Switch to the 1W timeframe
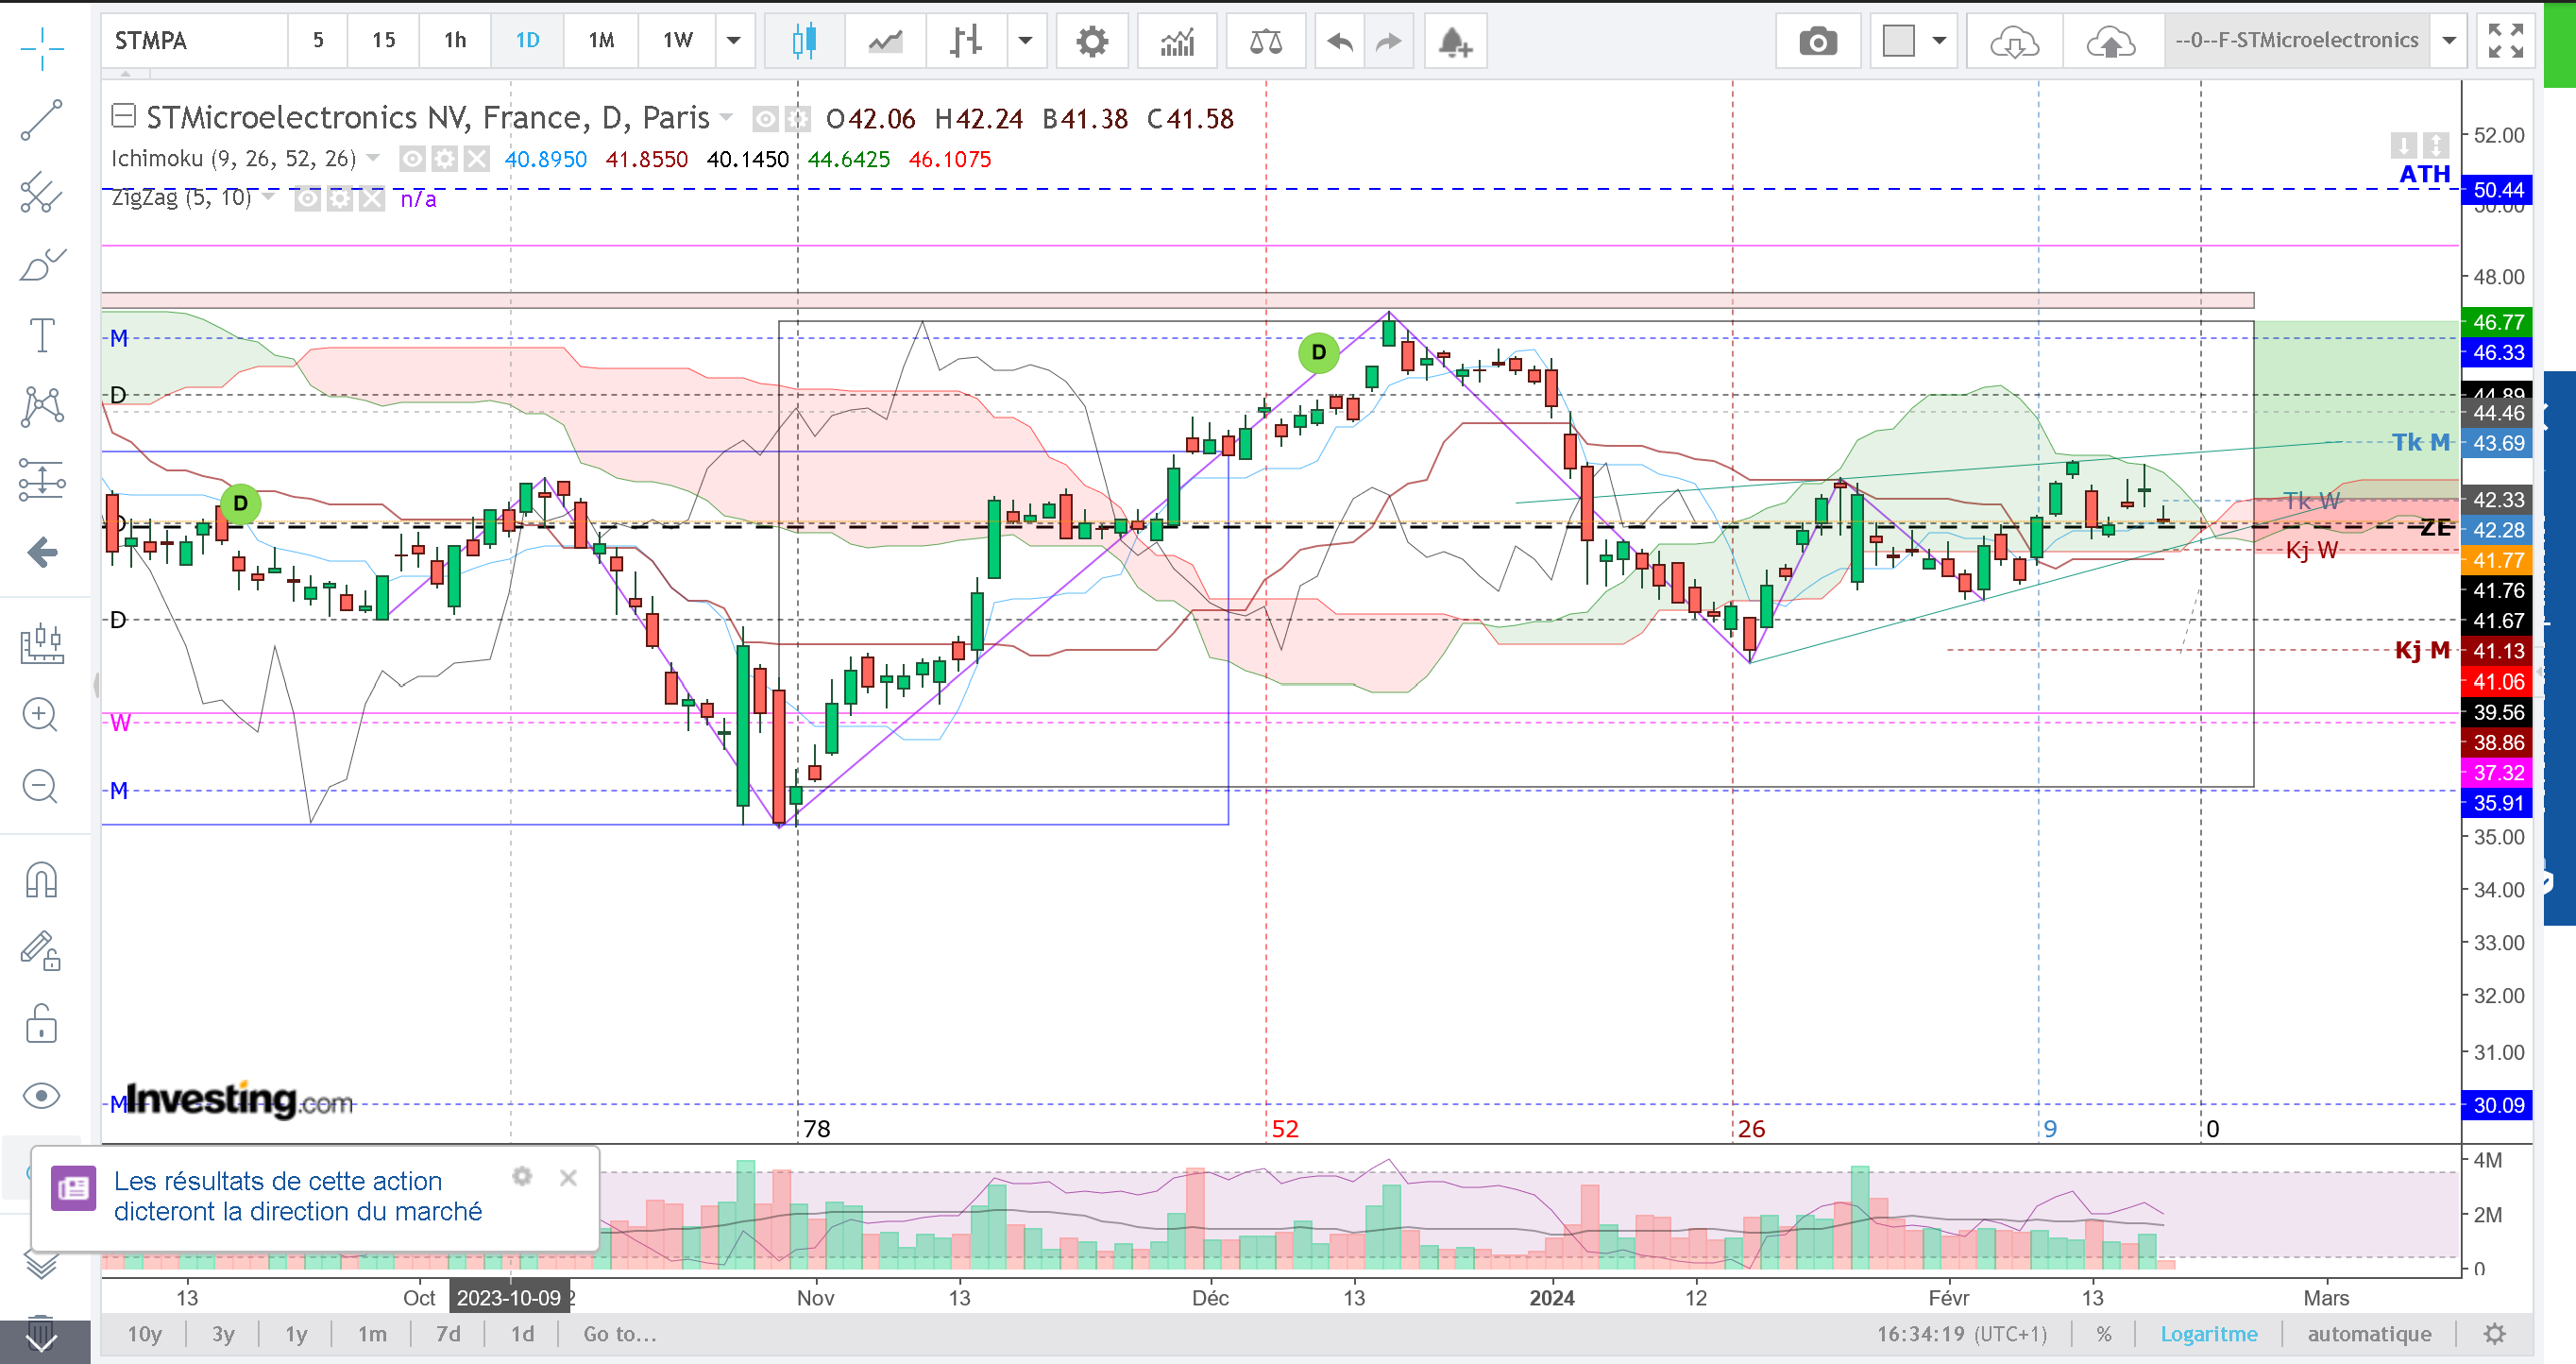Image resolution: width=2576 pixels, height=1364 pixels. (677, 40)
